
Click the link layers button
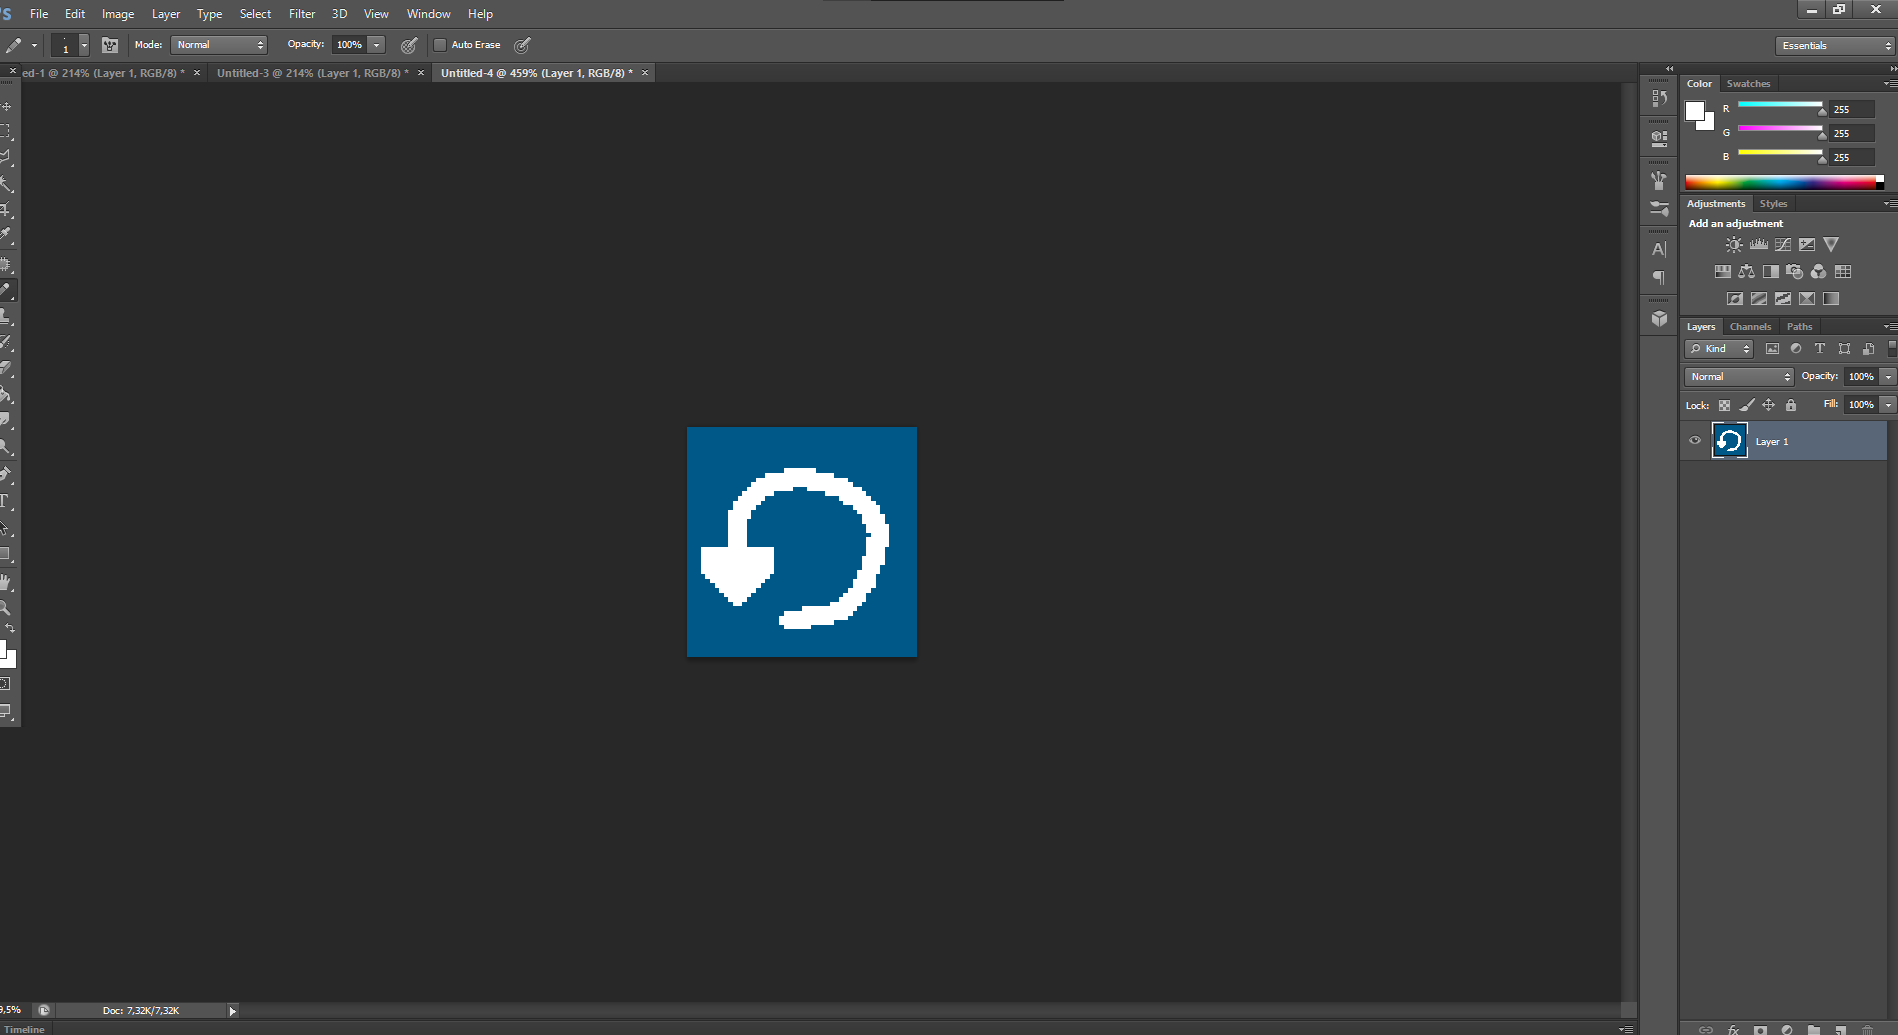(1706, 1029)
